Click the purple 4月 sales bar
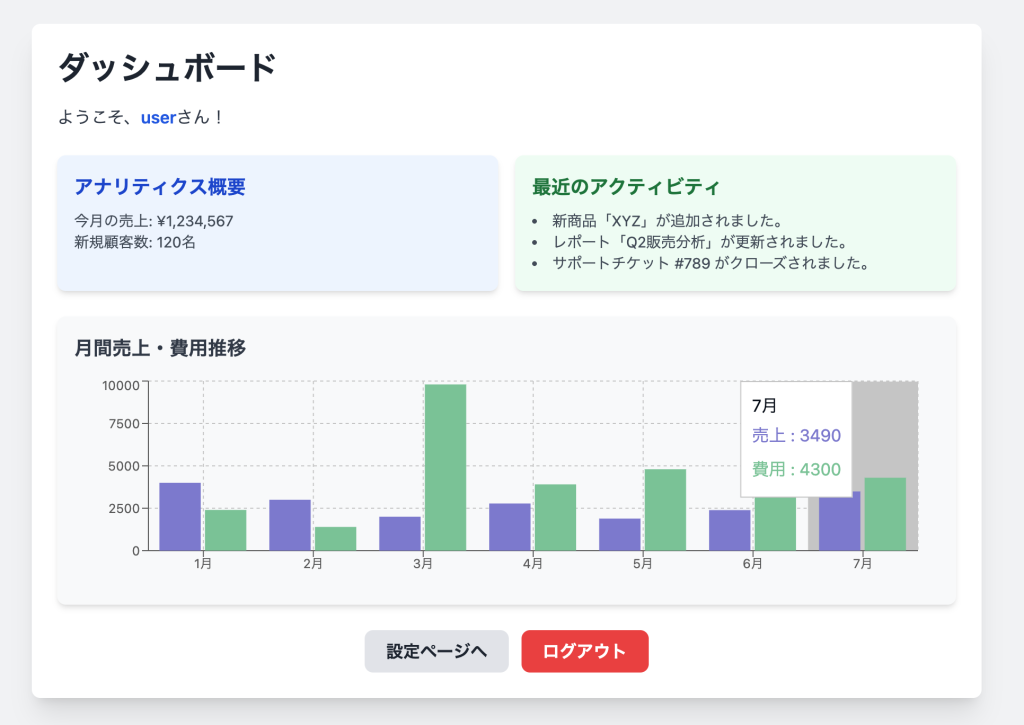 (510, 527)
